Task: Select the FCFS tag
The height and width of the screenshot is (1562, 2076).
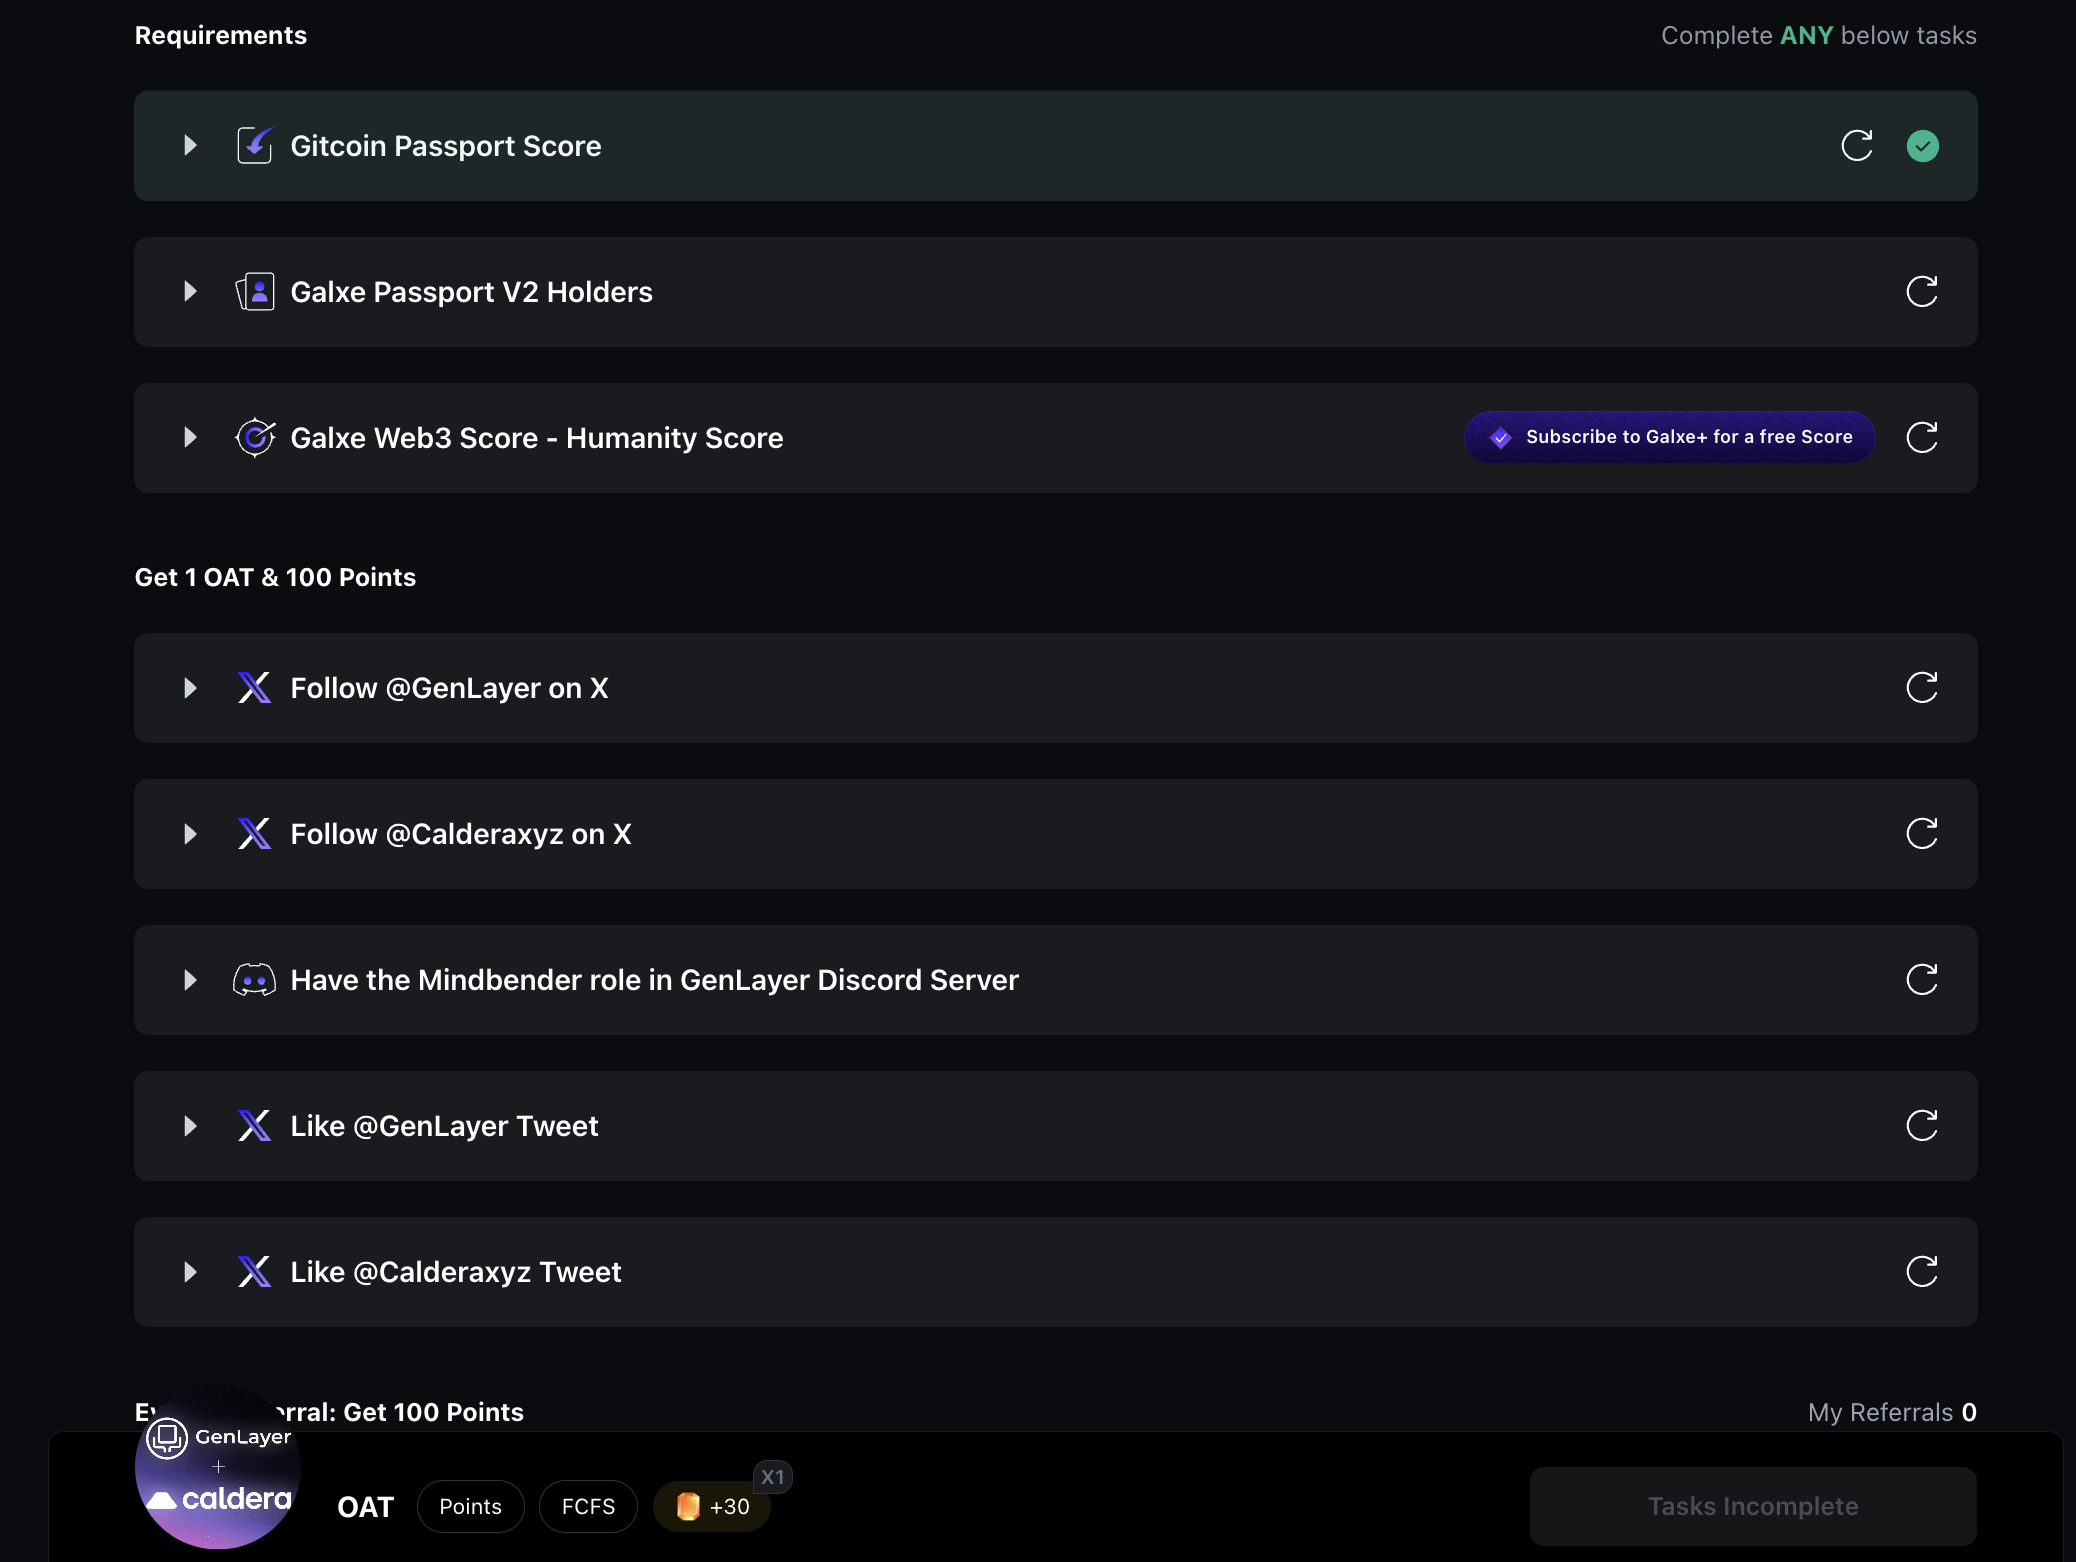Action: pos(588,1506)
